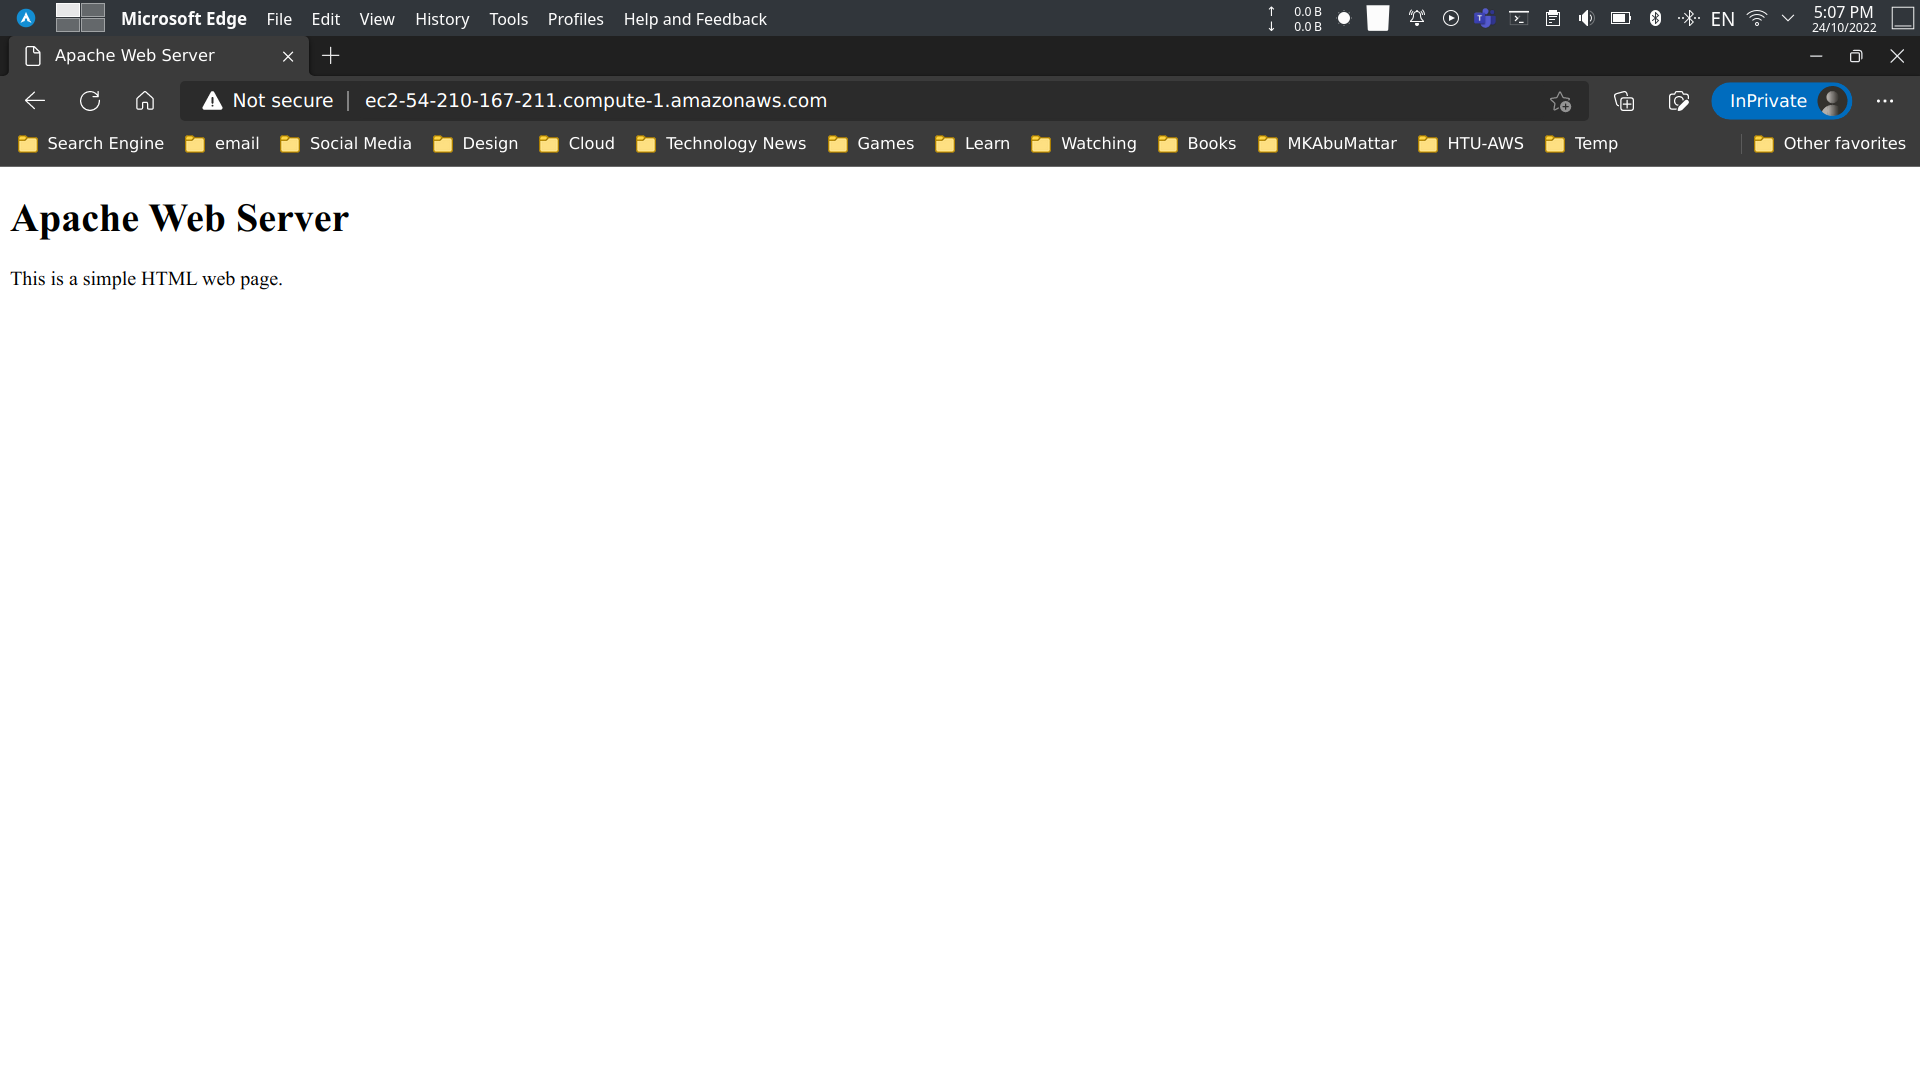This screenshot has height=1080, width=1920.
Task: Open the InPrivate profile button
Action: tap(1782, 100)
